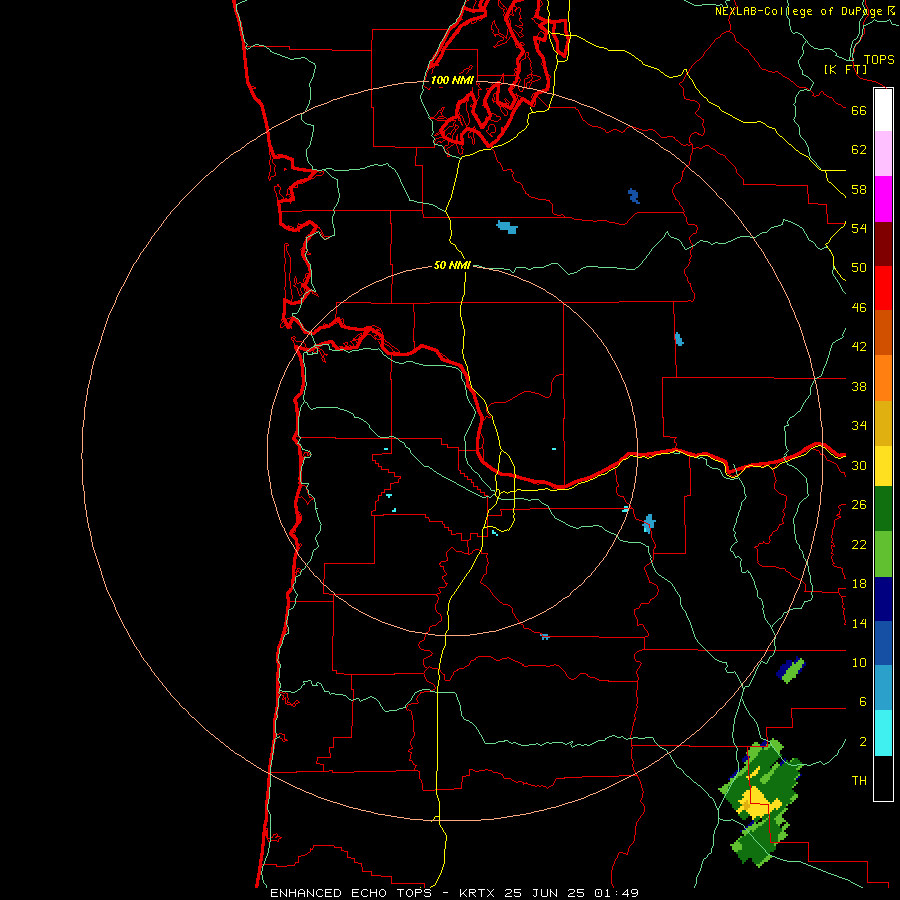
Task: Click the yellow core of the storm echo
Action: click(757, 802)
